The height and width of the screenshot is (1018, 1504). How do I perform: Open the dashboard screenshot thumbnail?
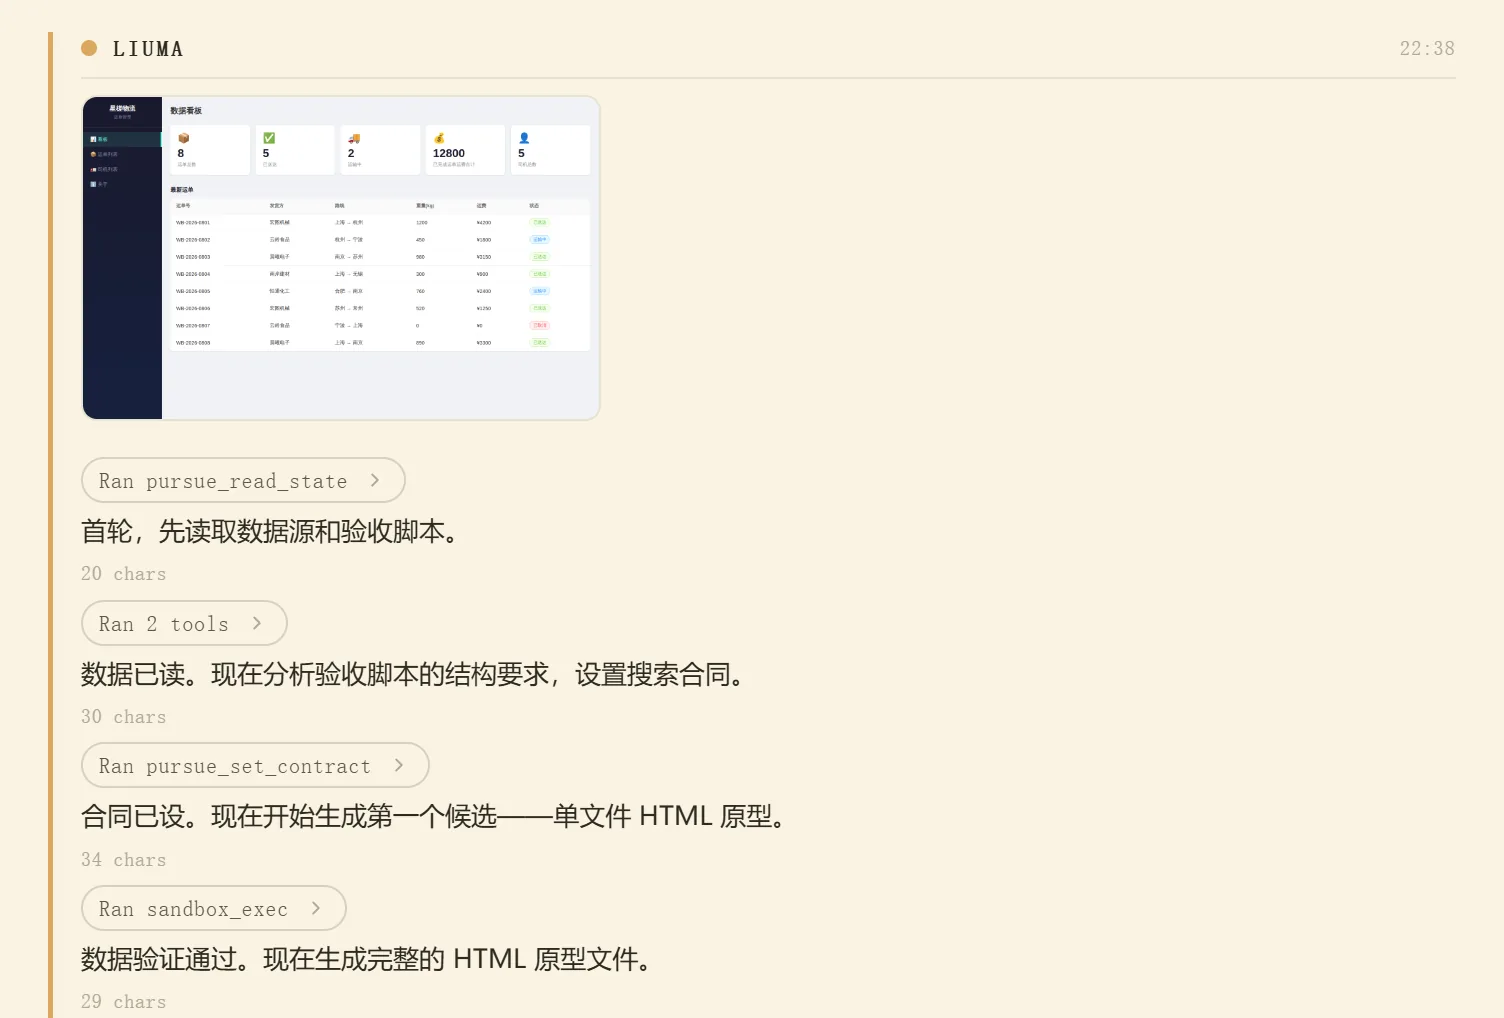click(341, 258)
